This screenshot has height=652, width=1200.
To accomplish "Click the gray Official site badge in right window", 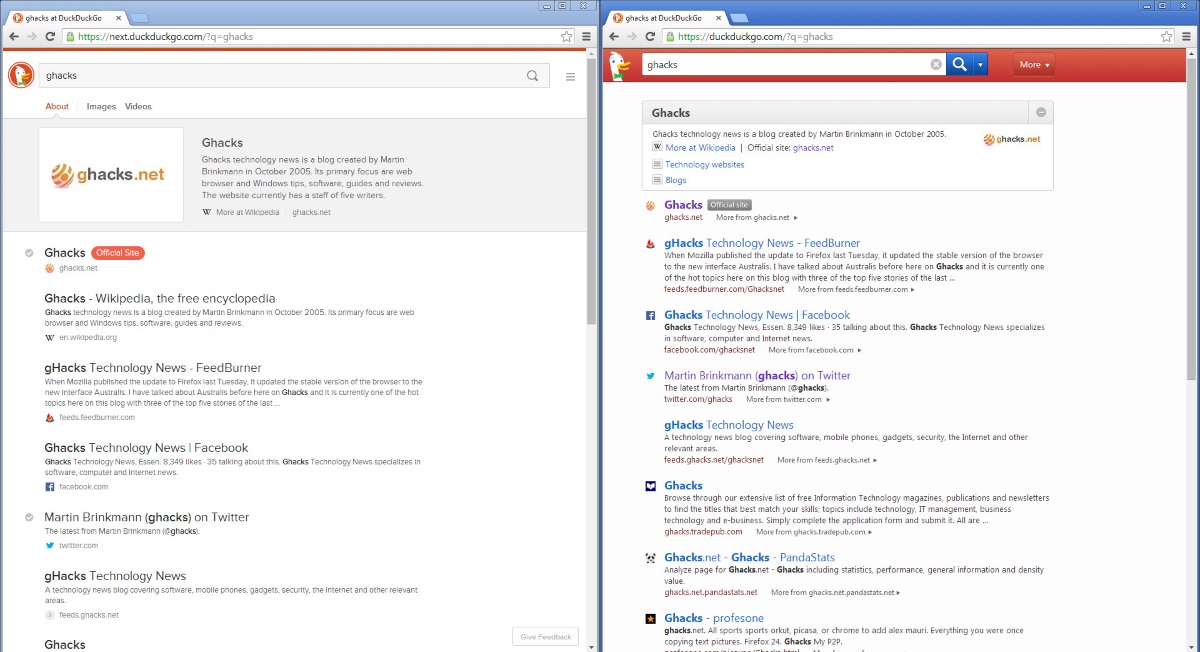I will [x=729, y=205].
